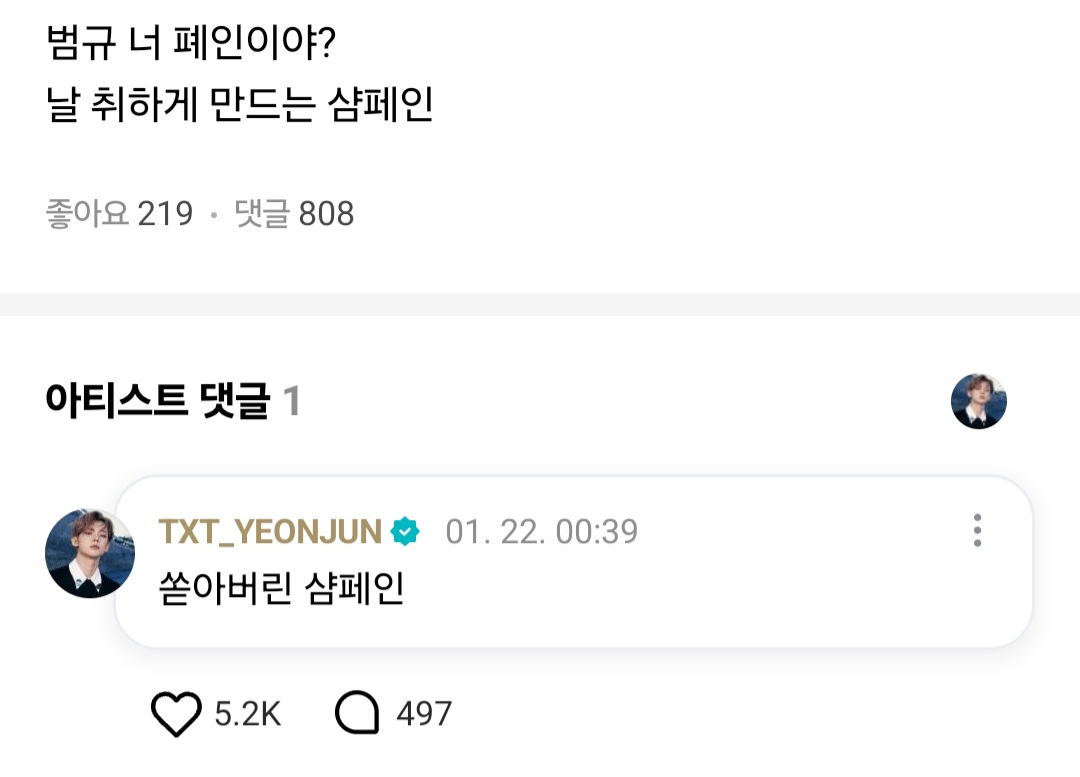Like Yeonjun's comment with the heart icon
The width and height of the screenshot is (1080, 777).
[176, 715]
